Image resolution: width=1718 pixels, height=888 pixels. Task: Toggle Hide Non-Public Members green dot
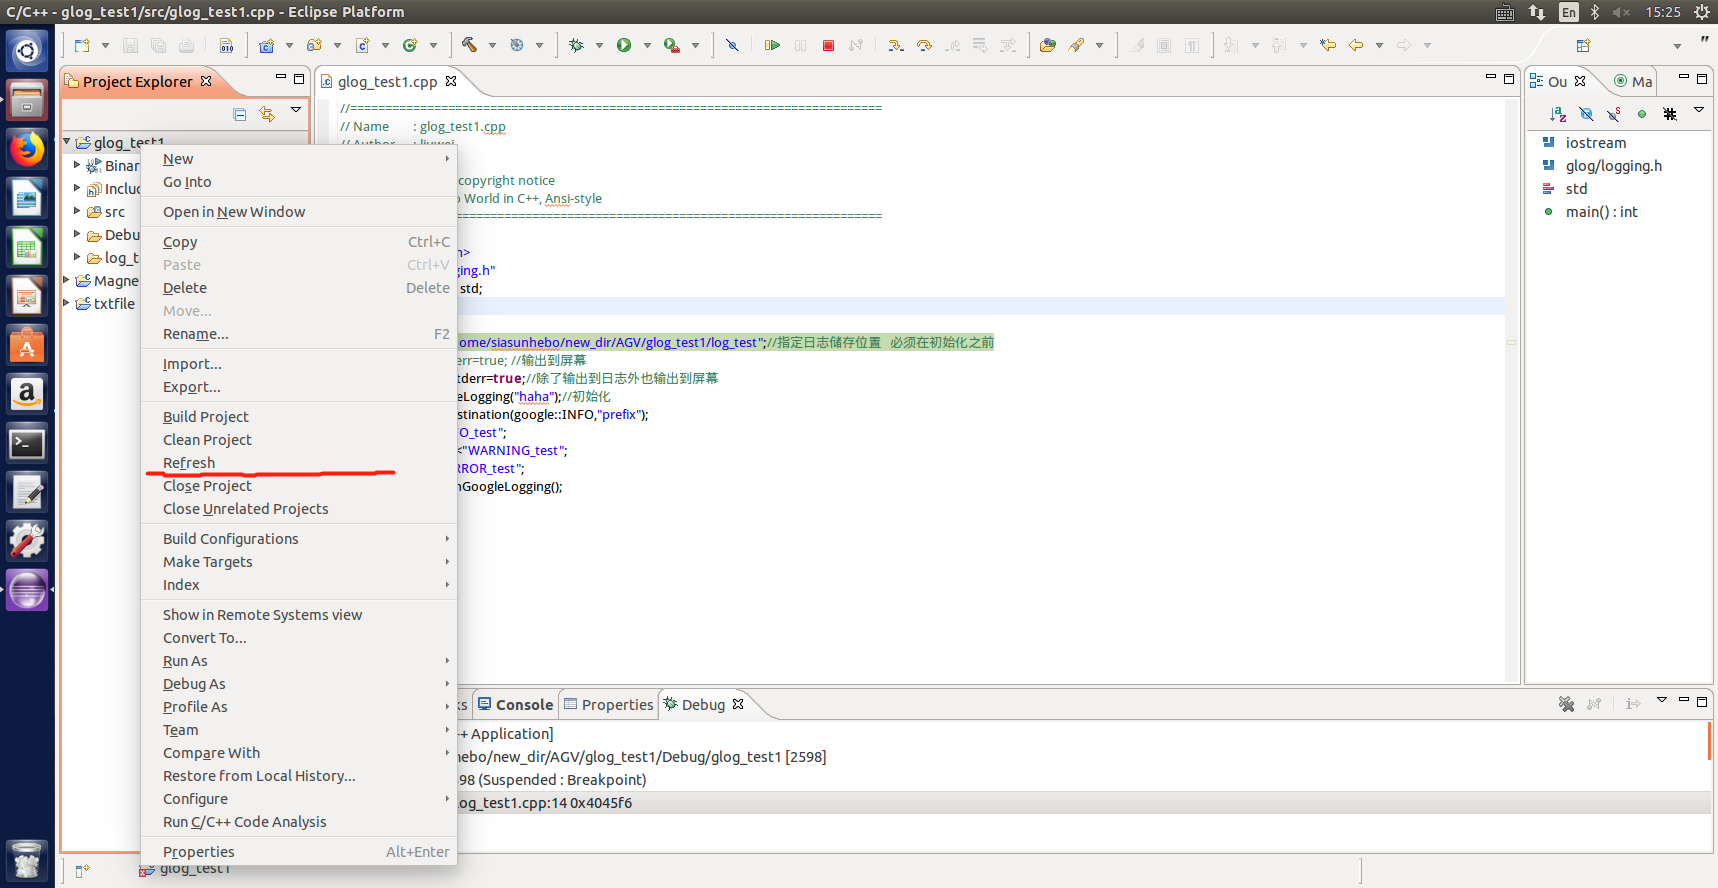1641,114
